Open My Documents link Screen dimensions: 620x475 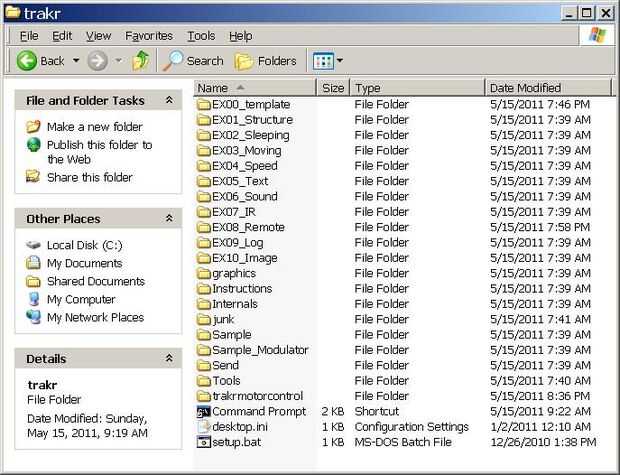pos(84,263)
